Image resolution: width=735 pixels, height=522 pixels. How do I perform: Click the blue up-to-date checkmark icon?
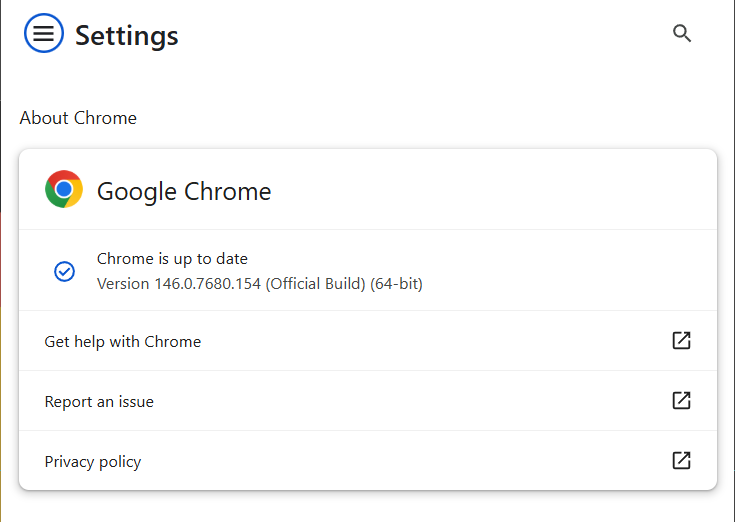pos(64,271)
